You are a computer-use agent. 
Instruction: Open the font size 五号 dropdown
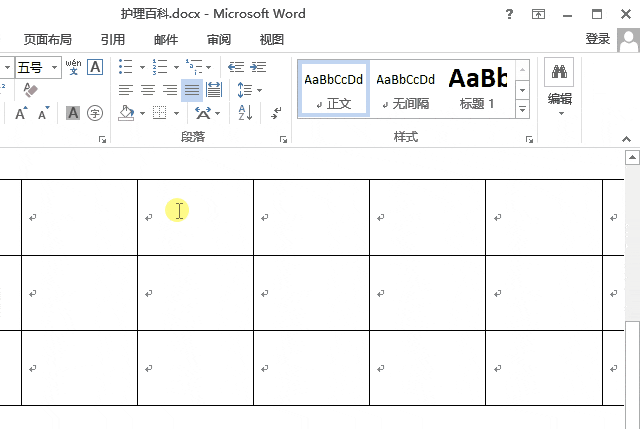[54, 67]
